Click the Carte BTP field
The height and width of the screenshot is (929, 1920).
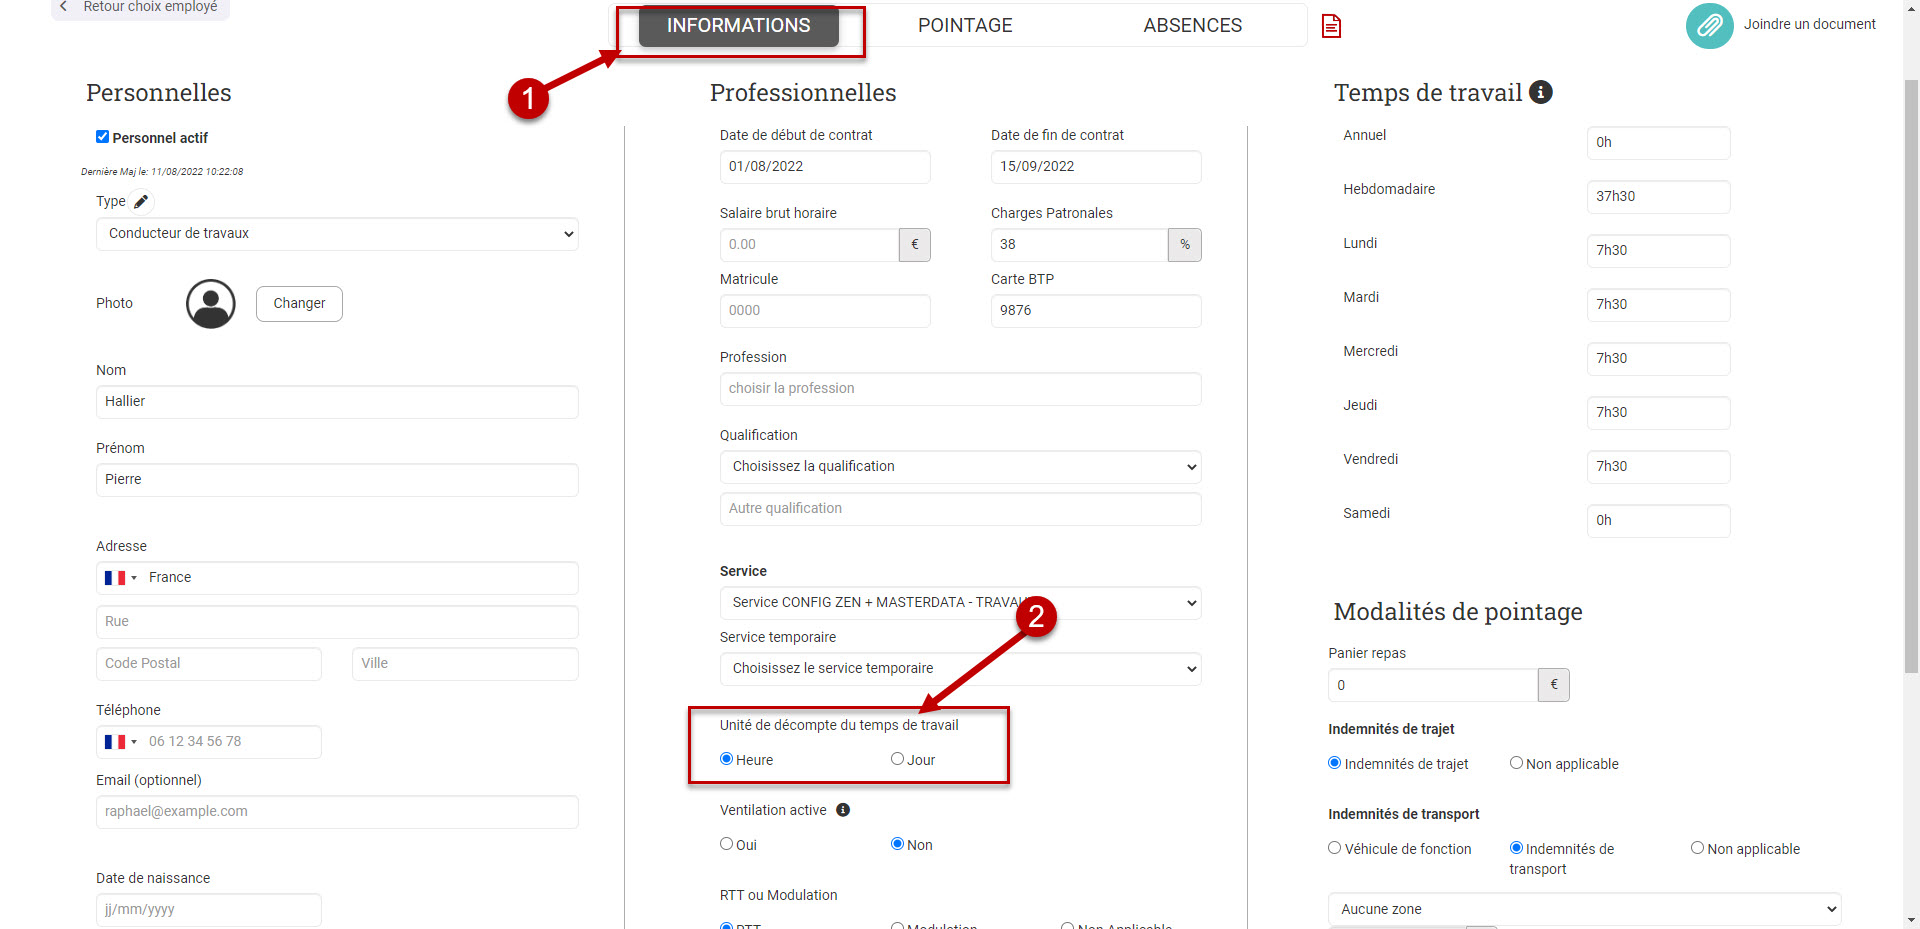point(1096,311)
